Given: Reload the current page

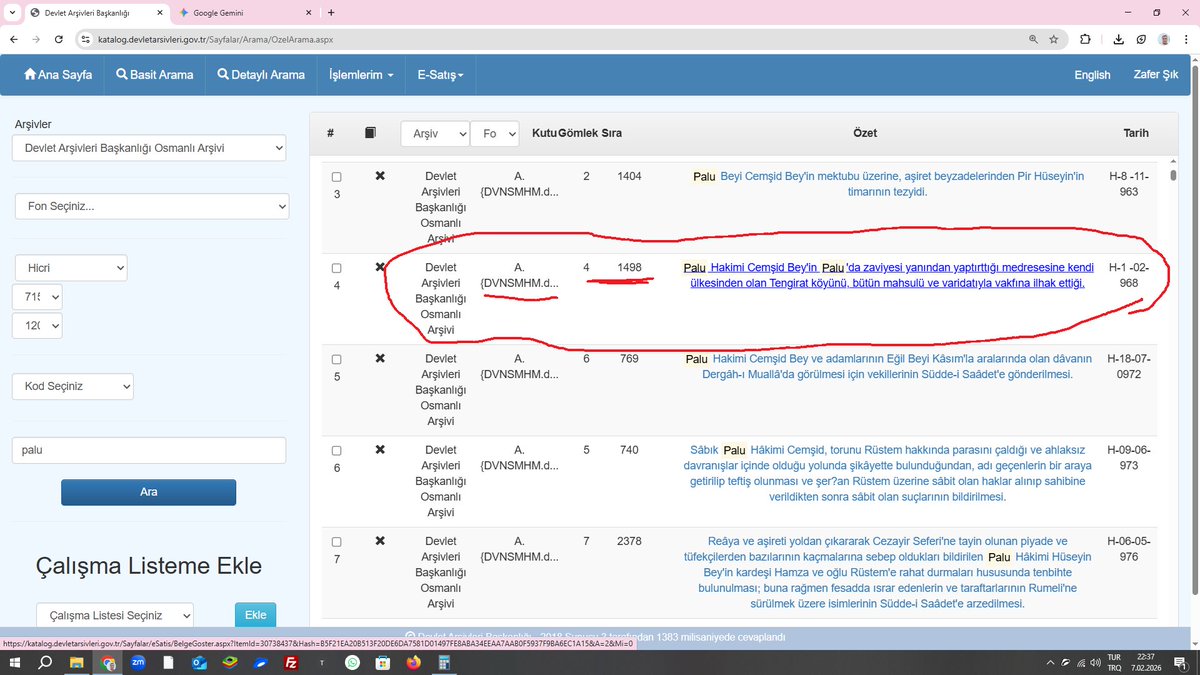Looking at the screenshot, I should tap(60, 39).
